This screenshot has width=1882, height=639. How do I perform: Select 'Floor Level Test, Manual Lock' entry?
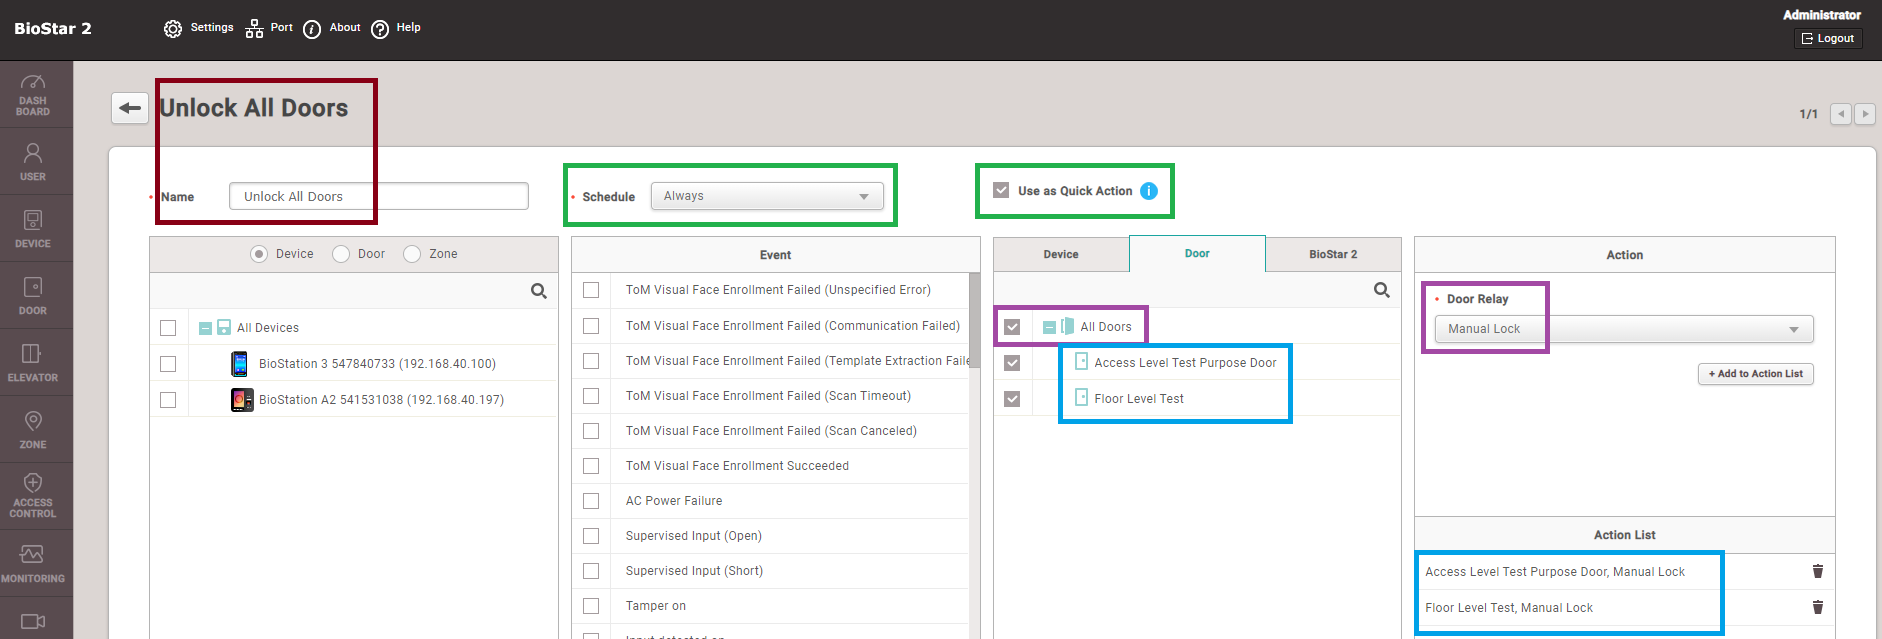click(1509, 608)
